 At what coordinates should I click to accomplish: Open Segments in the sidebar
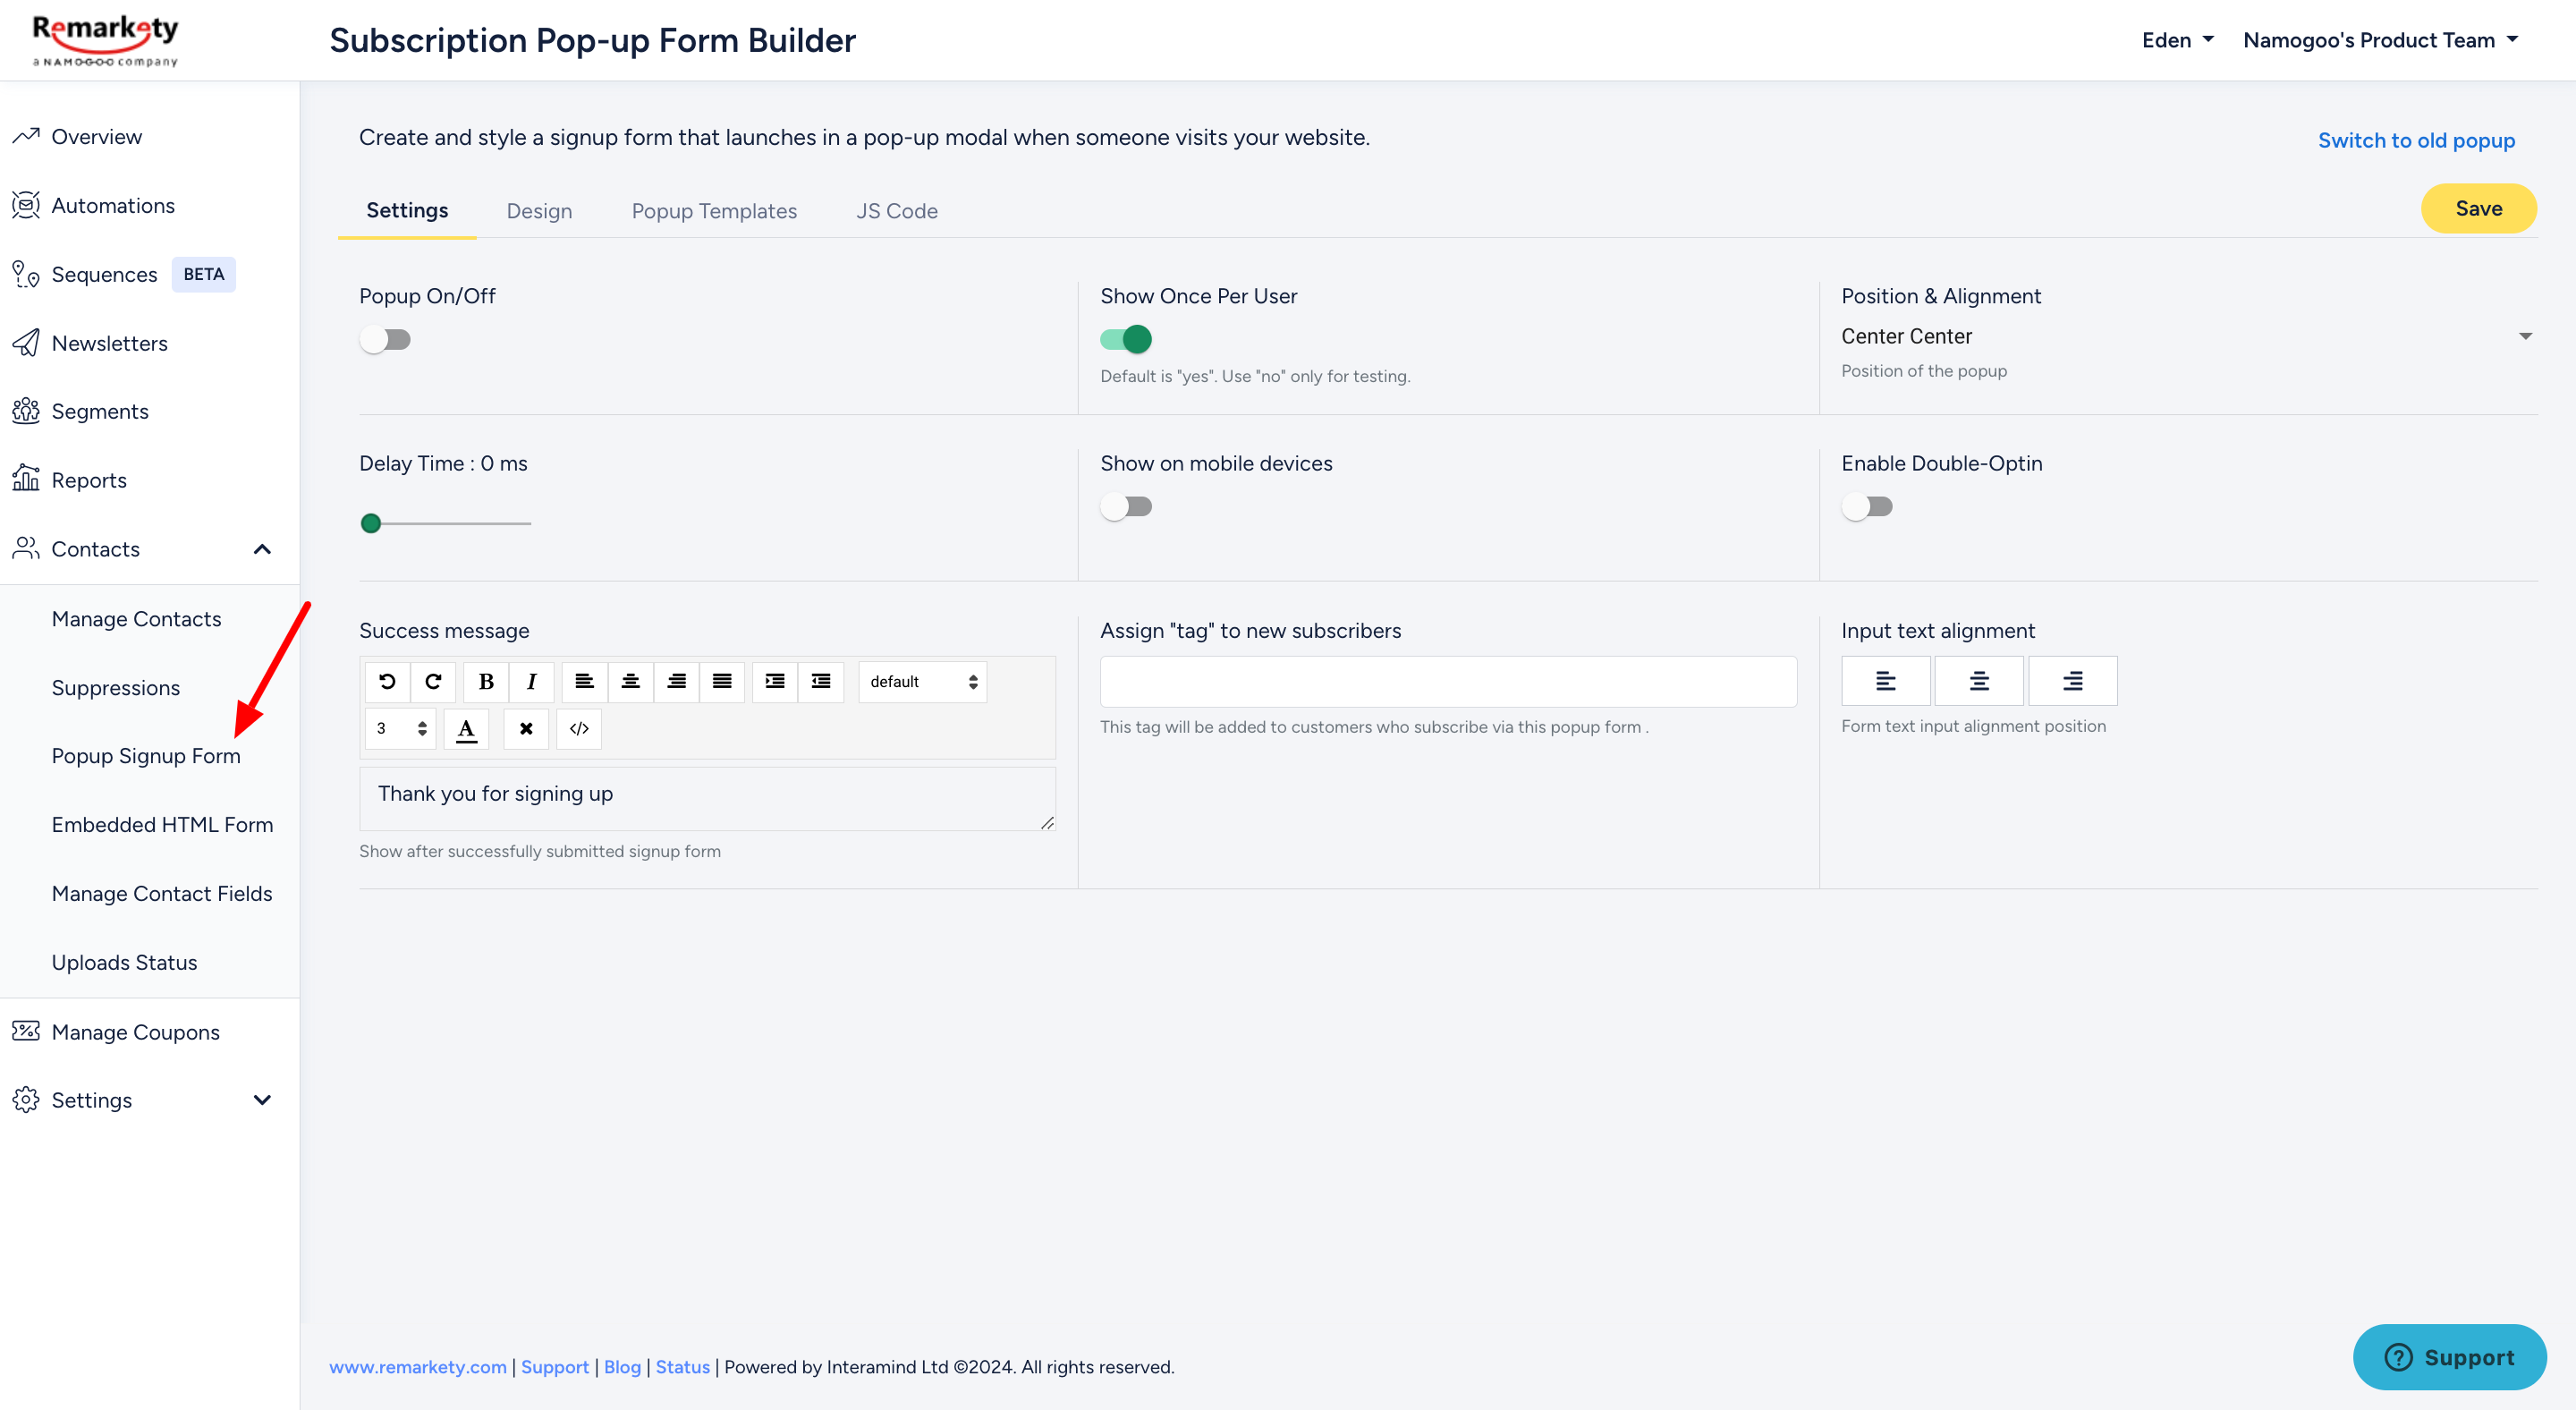point(100,412)
